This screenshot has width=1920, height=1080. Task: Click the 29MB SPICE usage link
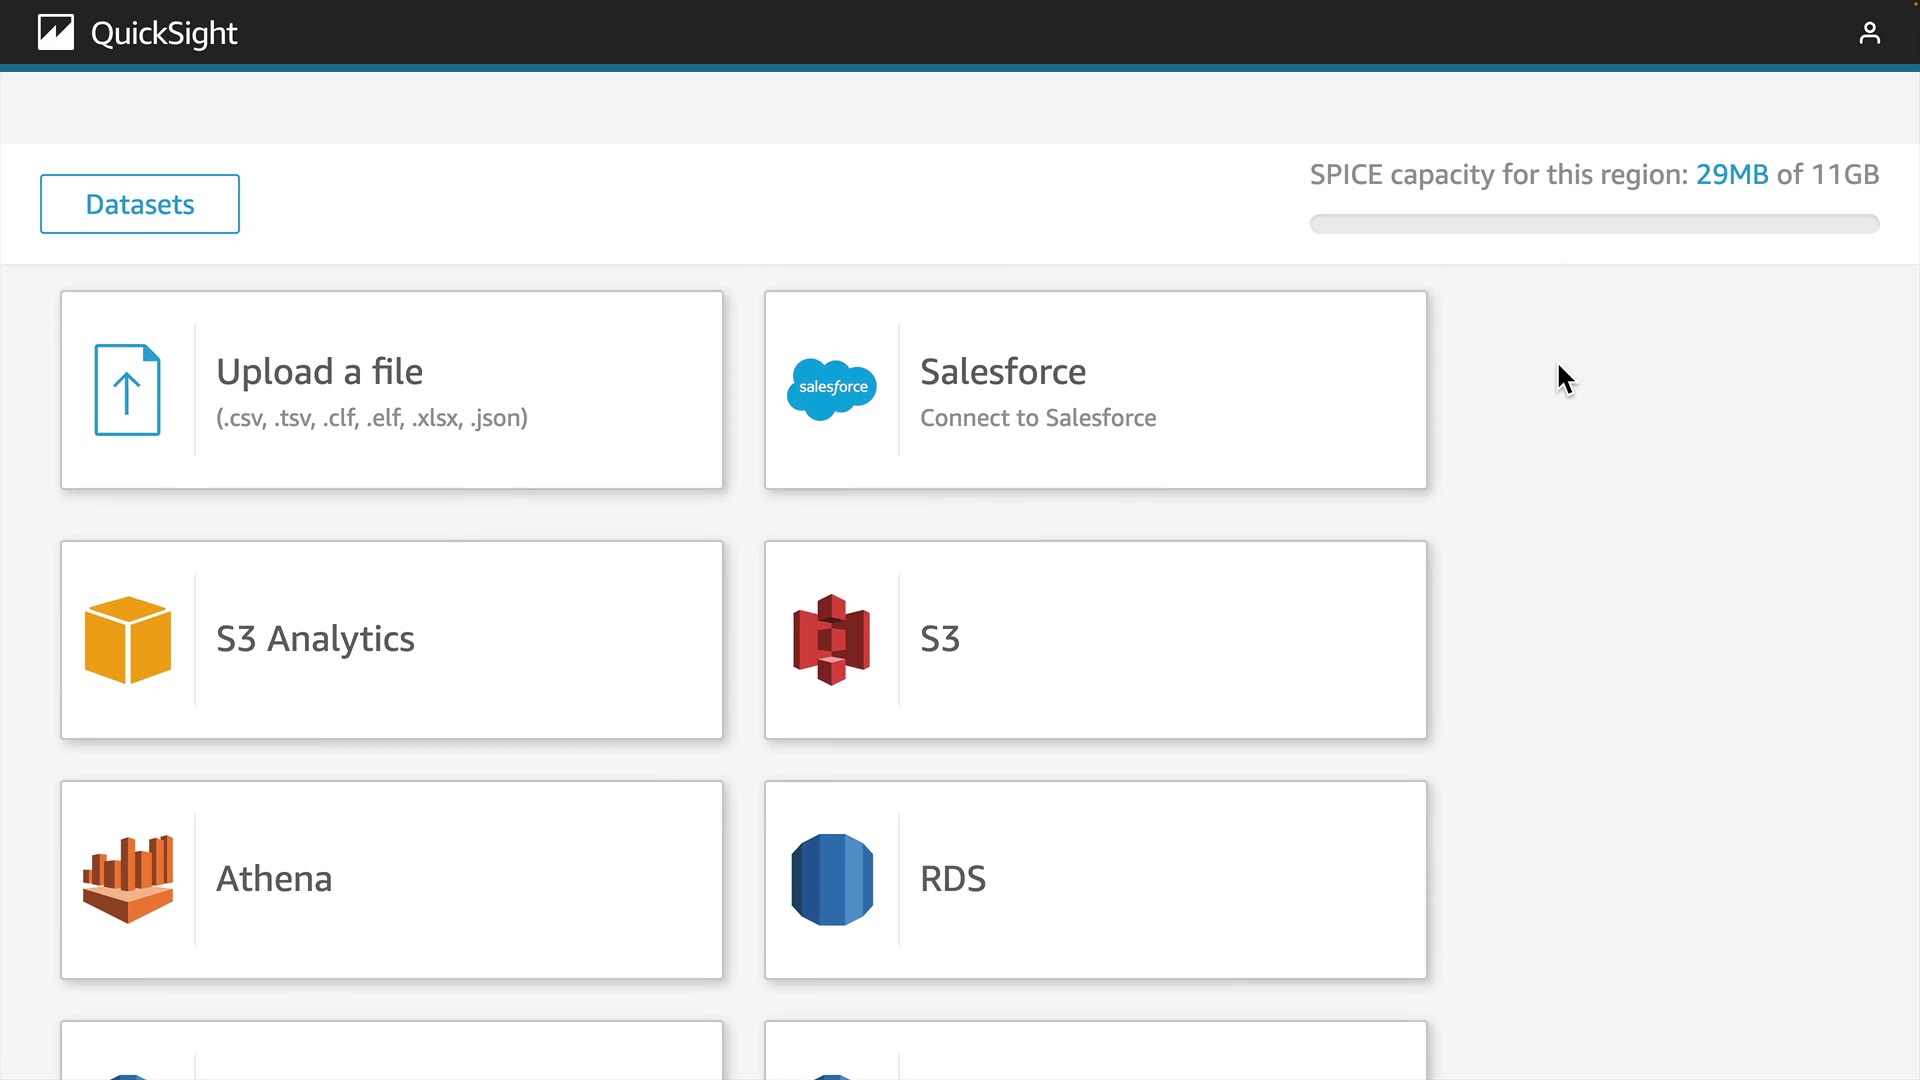tap(1731, 175)
